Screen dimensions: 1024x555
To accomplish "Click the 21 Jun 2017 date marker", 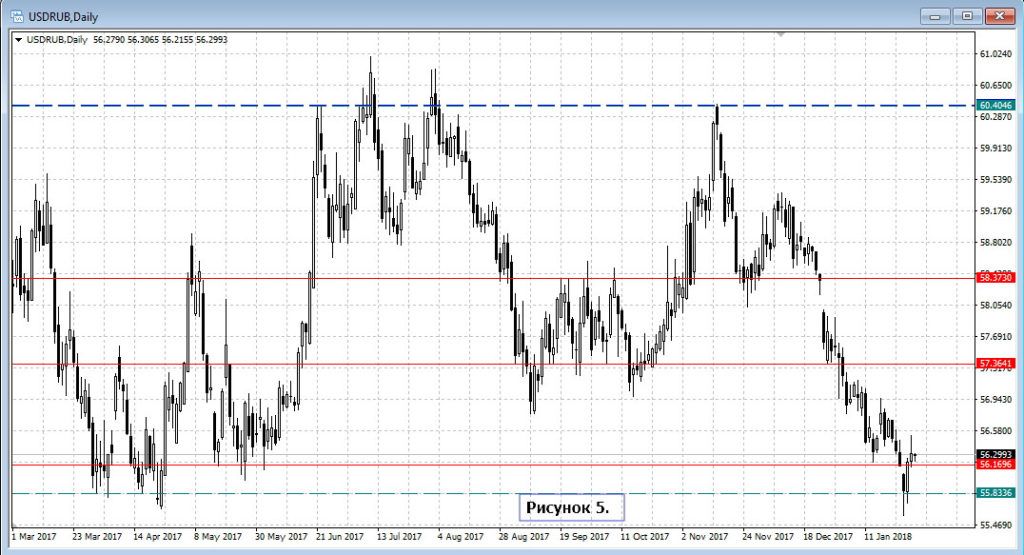I will click(x=341, y=536).
